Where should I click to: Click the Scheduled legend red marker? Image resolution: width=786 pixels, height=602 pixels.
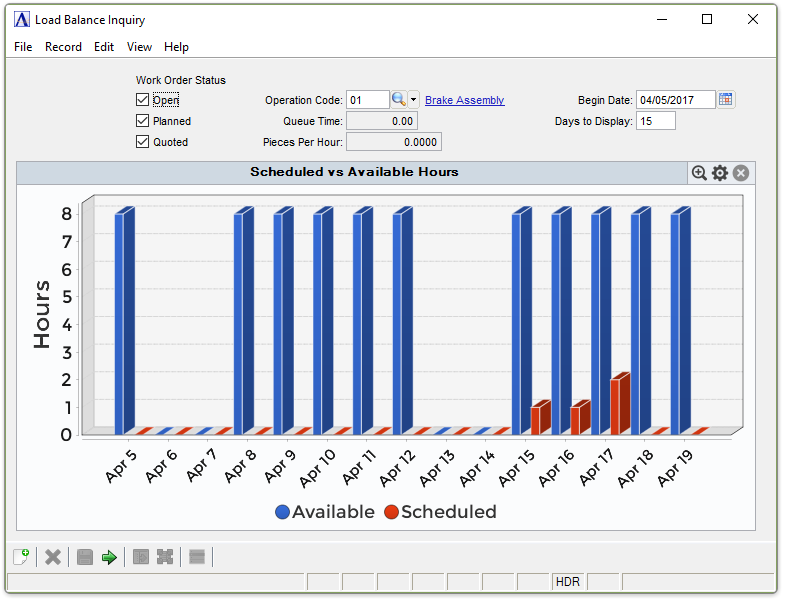(391, 512)
